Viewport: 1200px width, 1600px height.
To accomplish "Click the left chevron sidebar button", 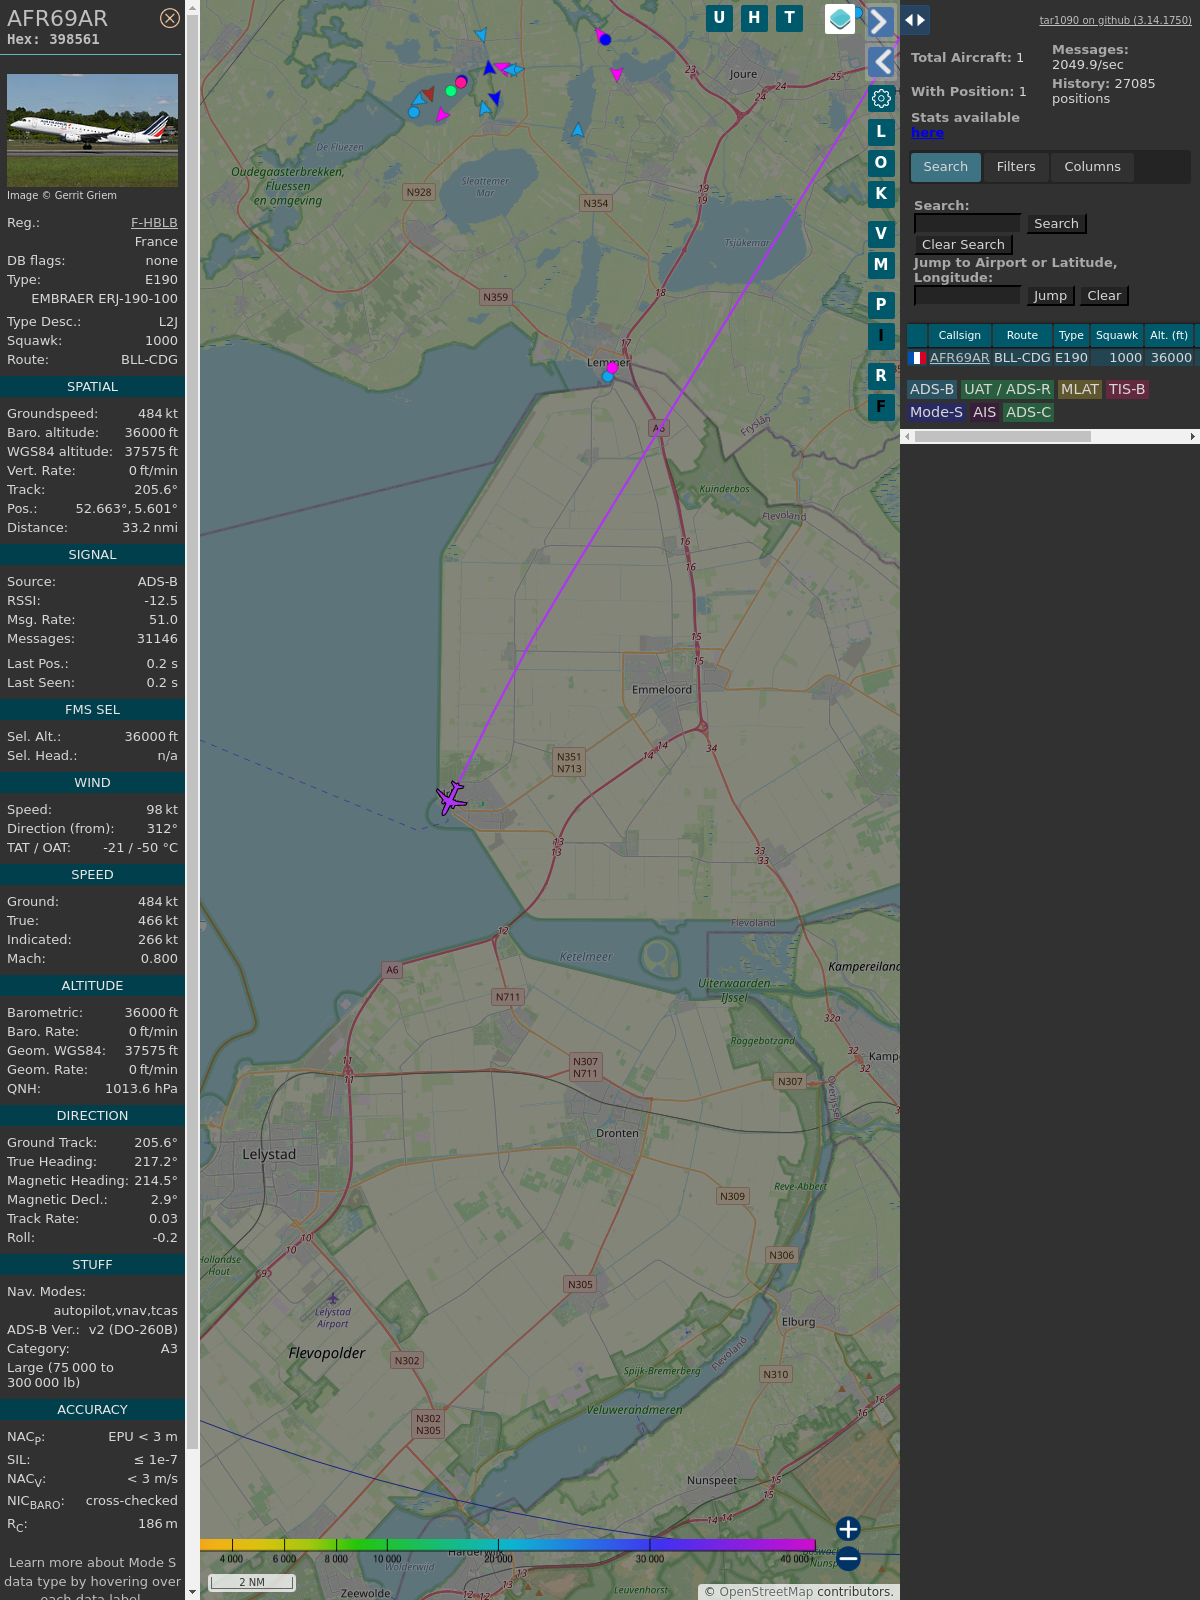I will pos(881,62).
